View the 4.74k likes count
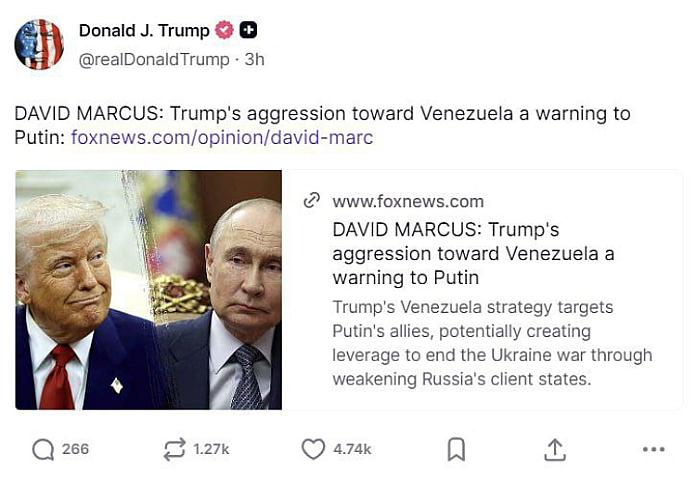This screenshot has width=696, height=480. (x=352, y=449)
